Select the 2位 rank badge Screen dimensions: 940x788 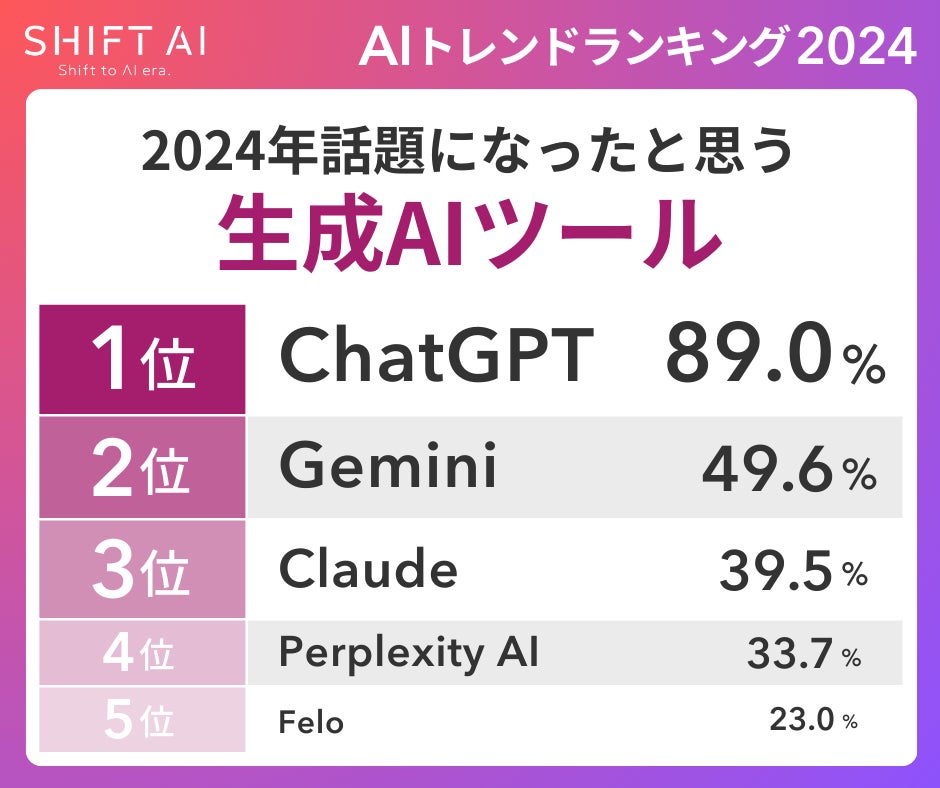[142, 468]
